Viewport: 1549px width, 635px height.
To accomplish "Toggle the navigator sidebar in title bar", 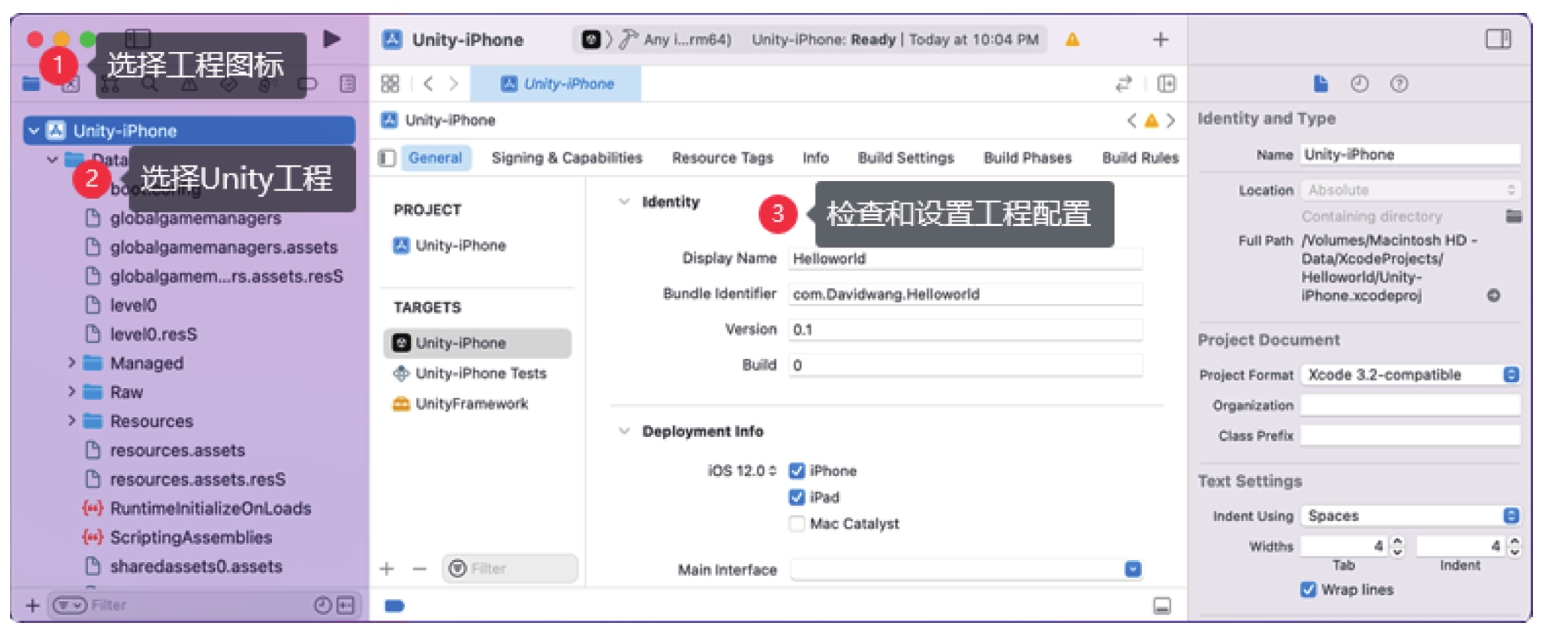I will pyautogui.click(x=138, y=39).
